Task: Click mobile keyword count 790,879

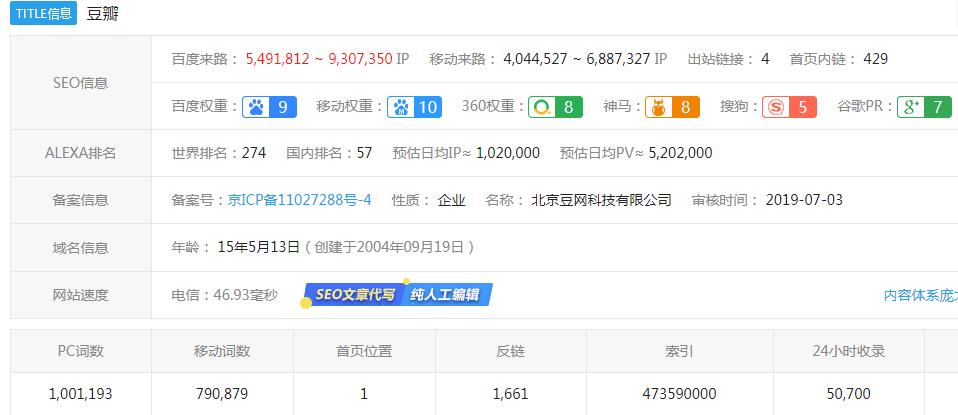Action: [222, 394]
